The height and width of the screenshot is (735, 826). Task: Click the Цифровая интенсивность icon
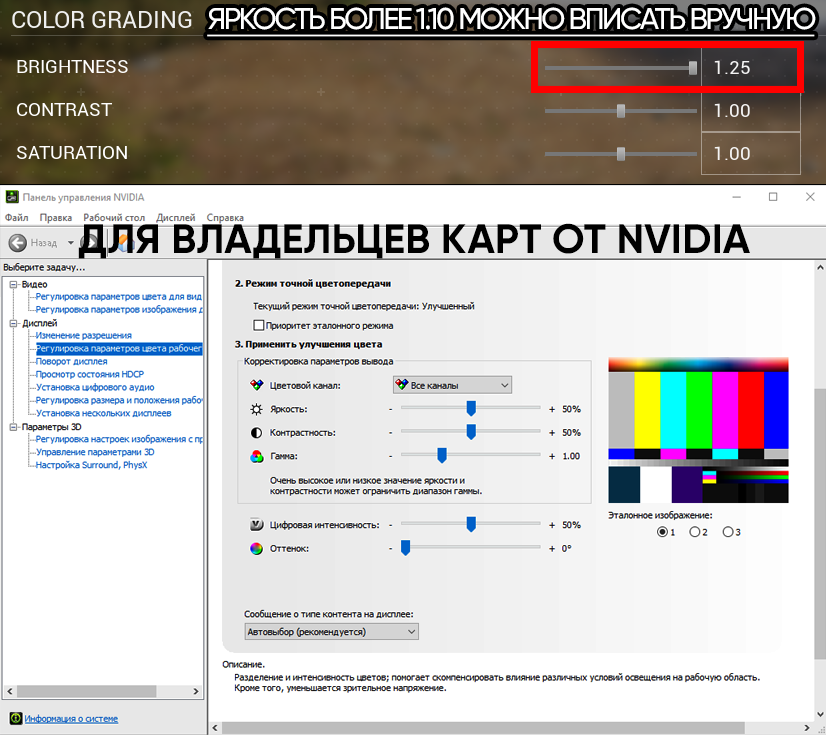click(256, 525)
